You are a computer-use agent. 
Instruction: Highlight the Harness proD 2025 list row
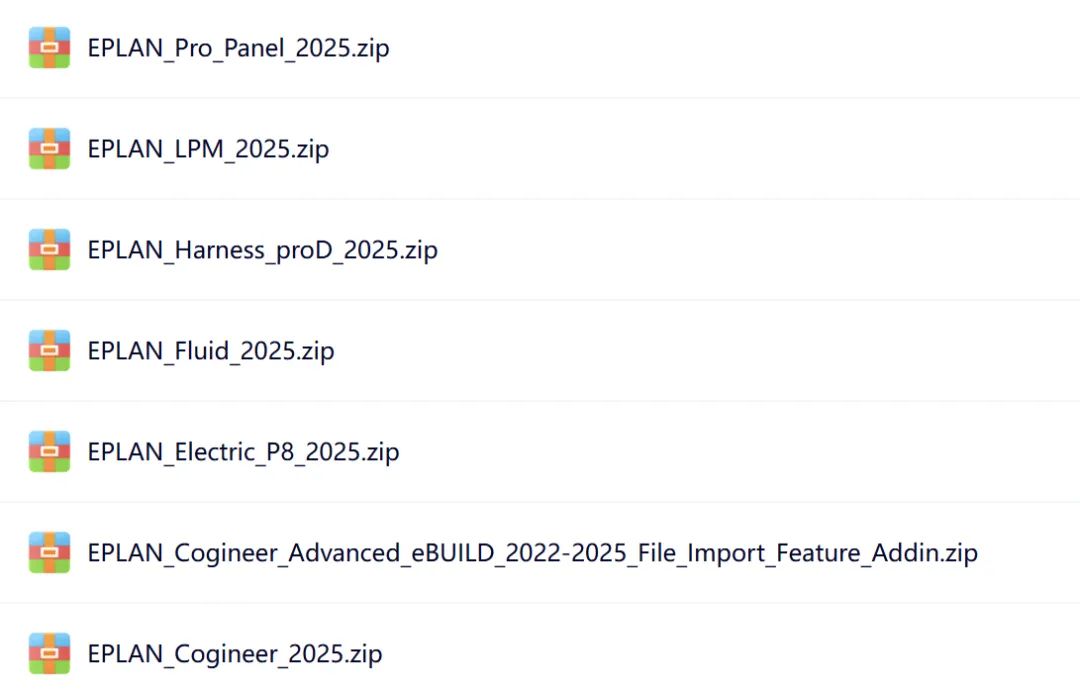[x=700, y=250]
